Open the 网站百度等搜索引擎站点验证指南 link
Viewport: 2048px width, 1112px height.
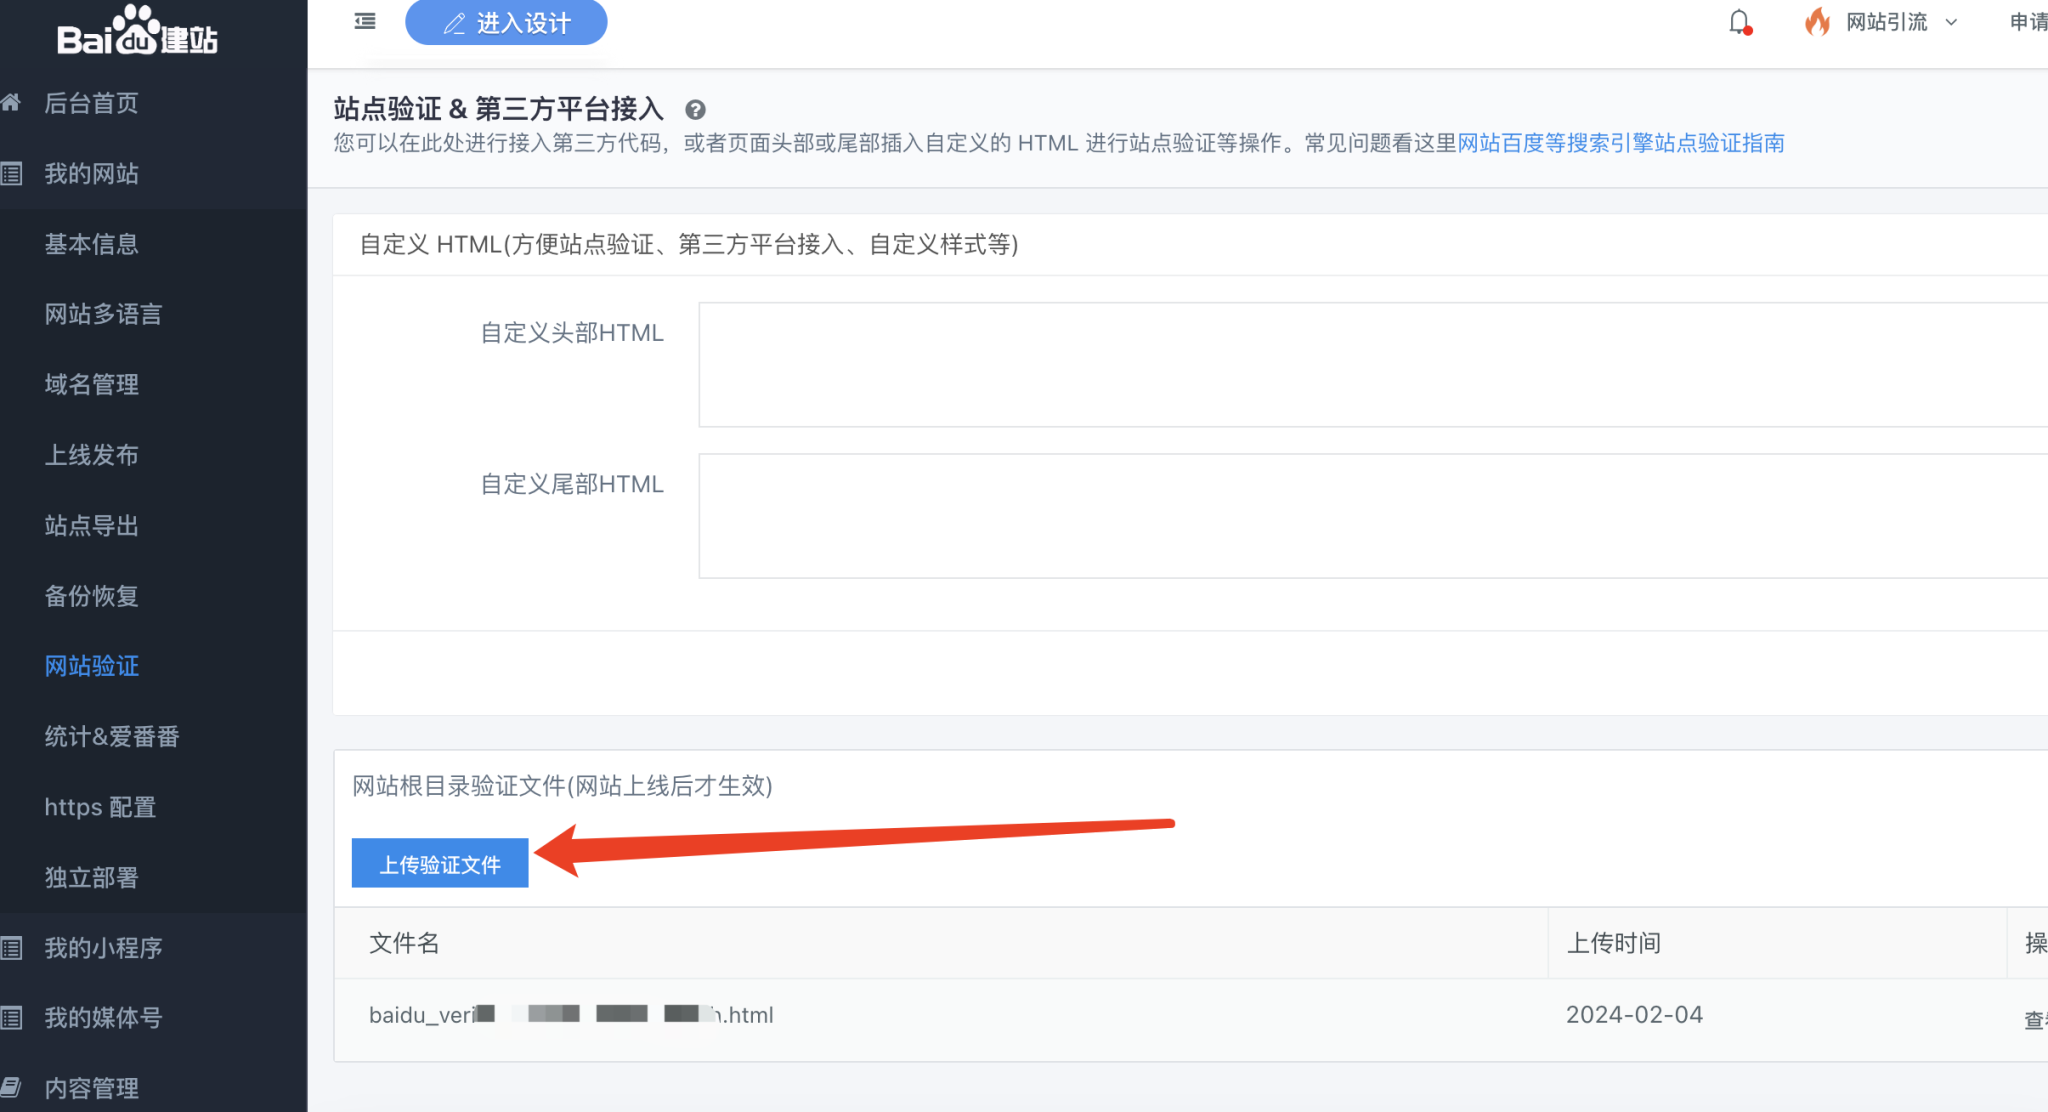coord(1620,143)
